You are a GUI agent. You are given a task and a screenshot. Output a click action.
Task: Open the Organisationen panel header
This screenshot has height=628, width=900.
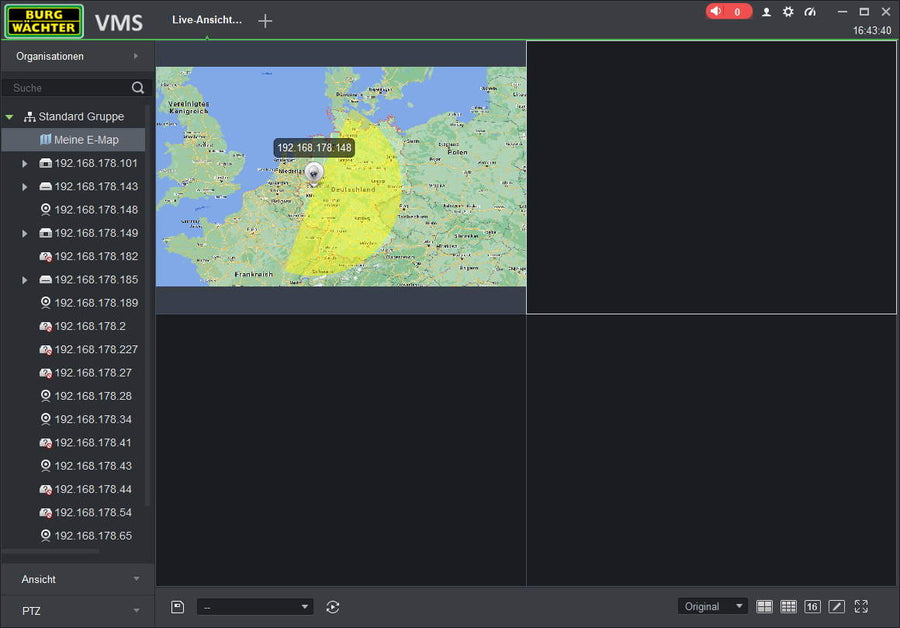77,56
